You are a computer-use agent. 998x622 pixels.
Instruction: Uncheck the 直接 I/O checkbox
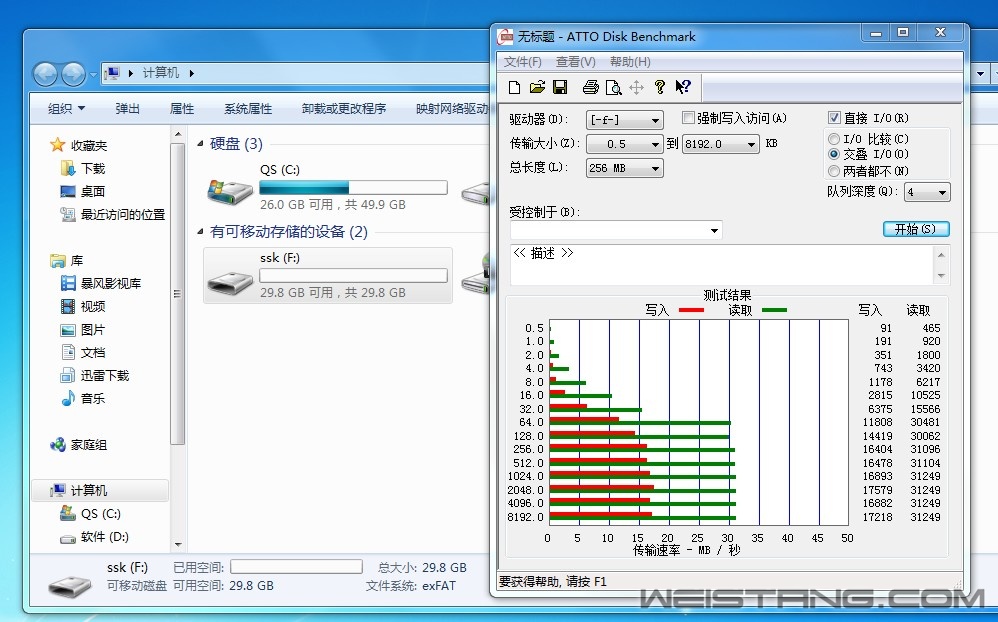point(835,118)
